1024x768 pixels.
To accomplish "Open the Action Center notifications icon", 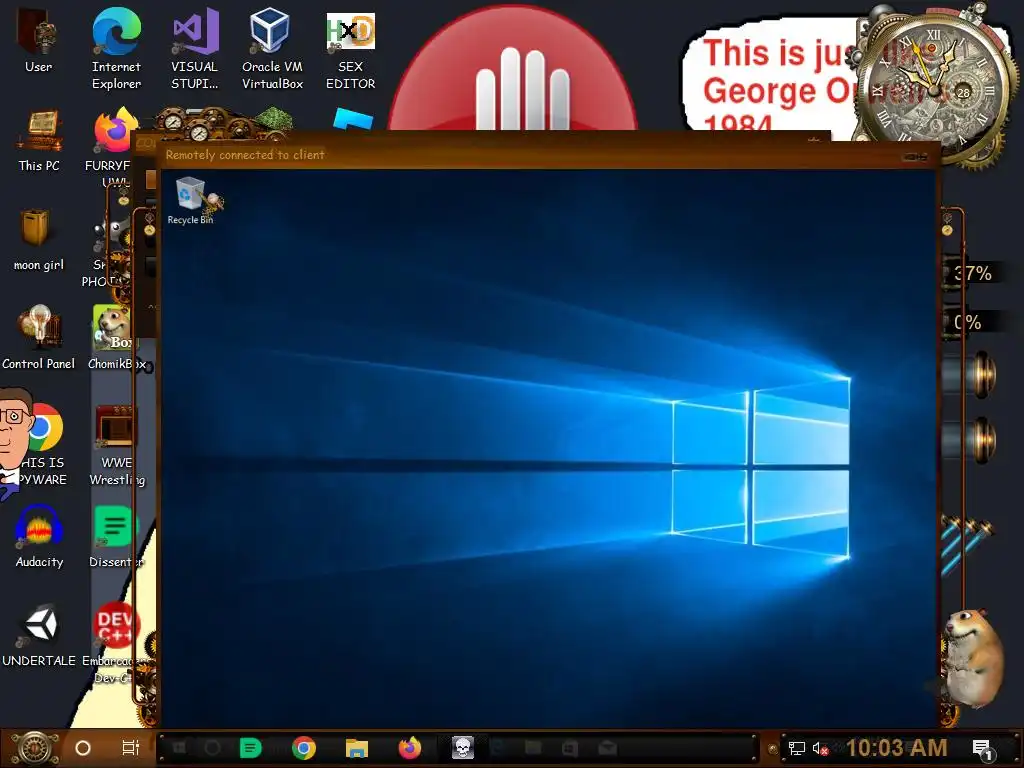I will pos(983,750).
